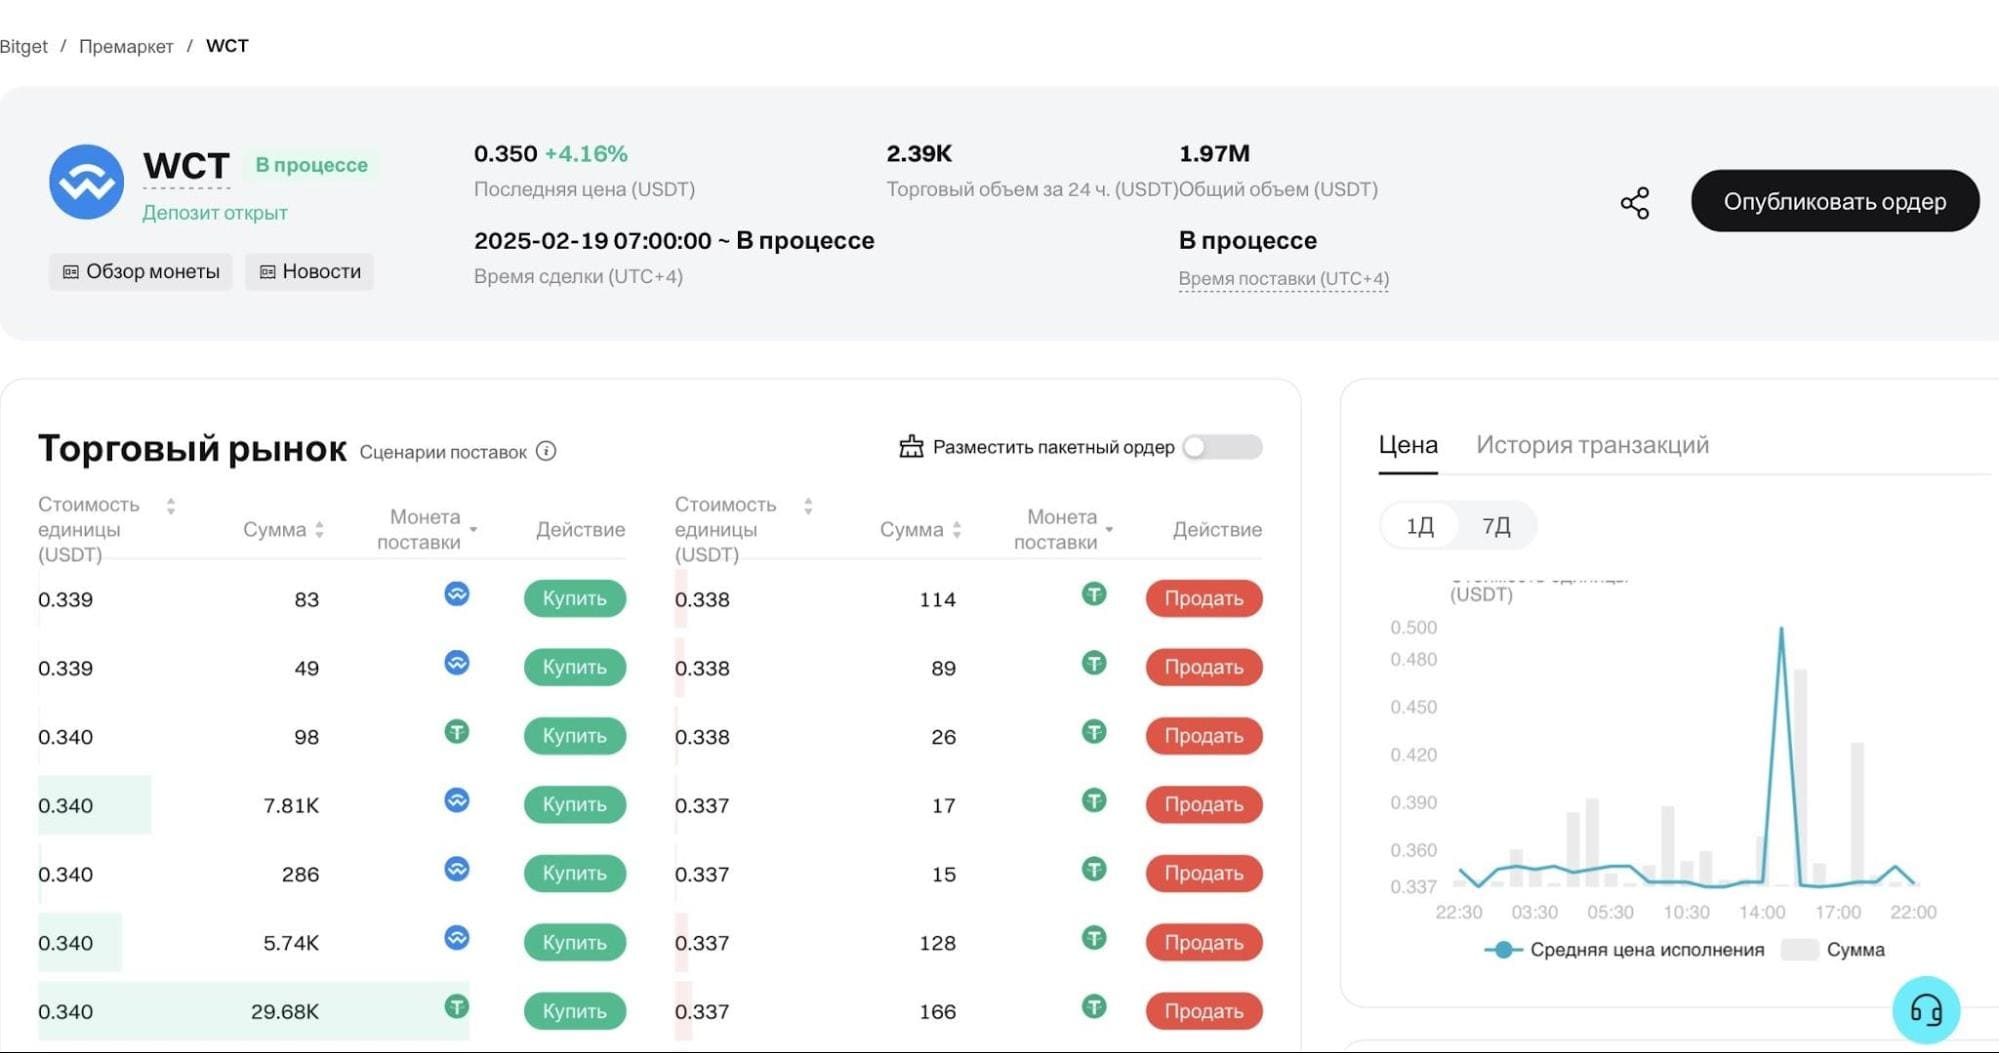
Task: Sort sell table by Стоимость единицы
Action: [x=808, y=506]
